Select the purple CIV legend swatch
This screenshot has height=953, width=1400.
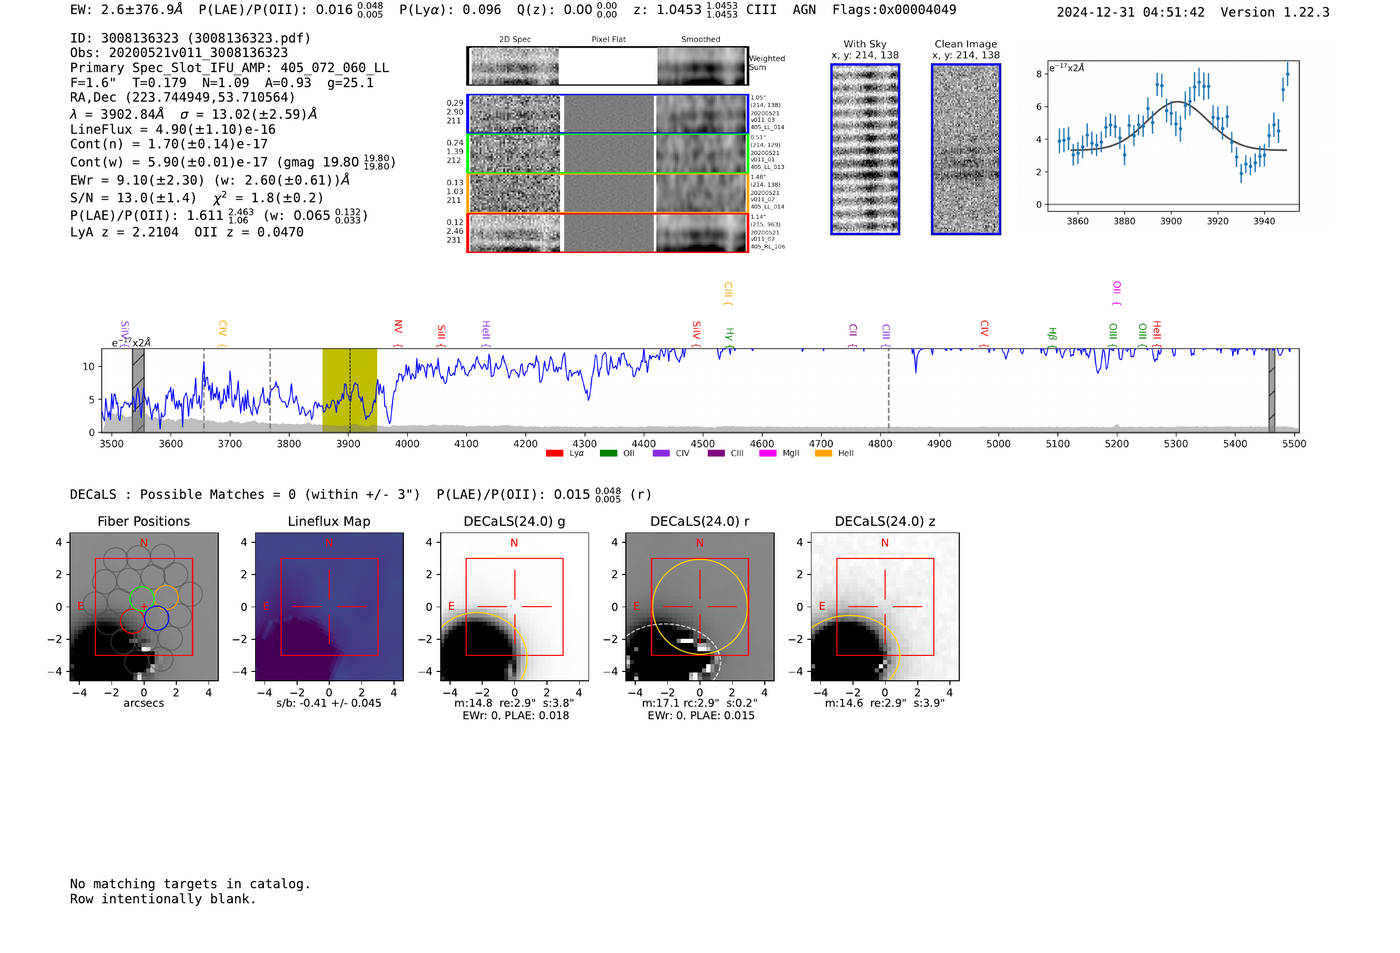tap(661, 453)
